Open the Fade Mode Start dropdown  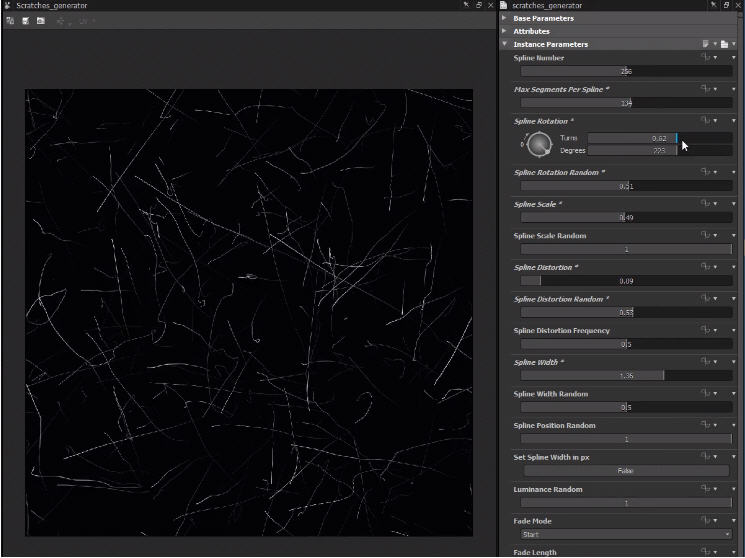[x=626, y=534]
